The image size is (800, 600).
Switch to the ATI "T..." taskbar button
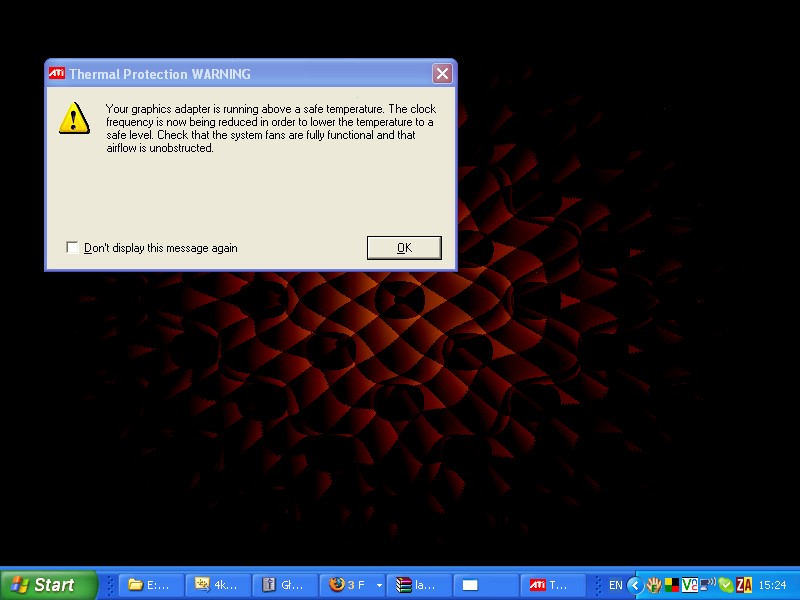(x=553, y=585)
